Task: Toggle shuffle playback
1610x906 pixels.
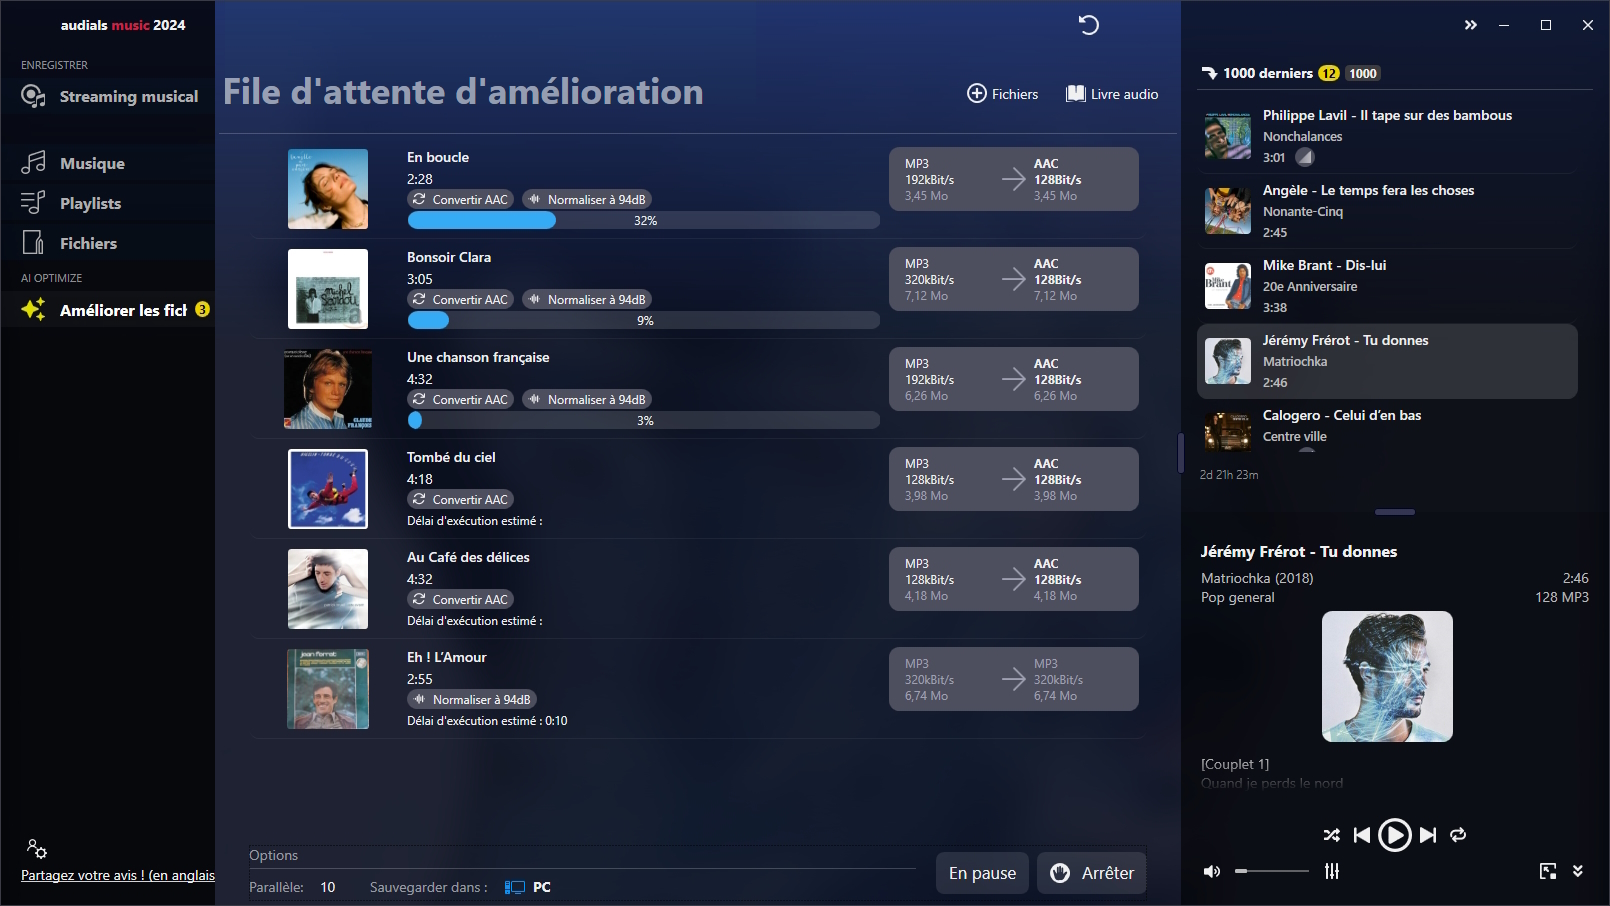Action: click(x=1331, y=835)
